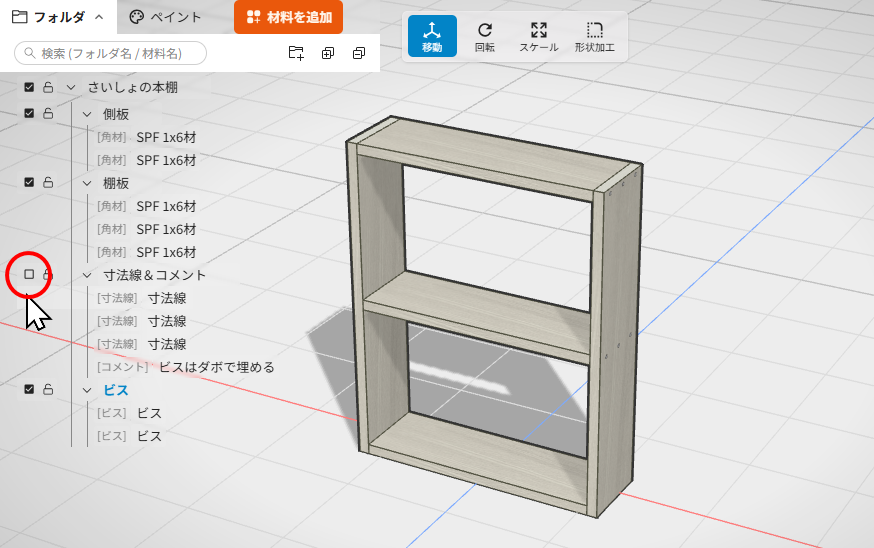Viewport: 874px width, 548px height.
Task: Uncheck the 棚板 folder visibility checkbox
Action: [29, 182]
